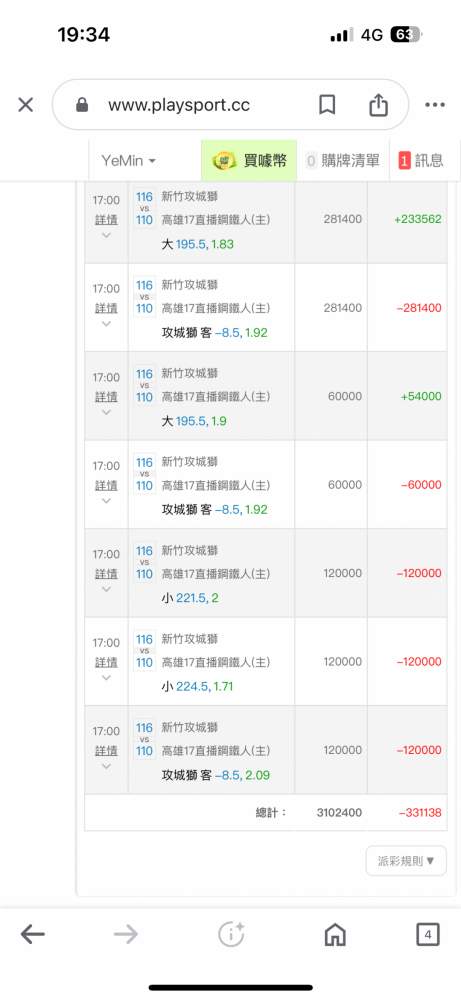Screen dimensions: 461x1000
Task: Open the 購牌清單 tab
Action: tap(342, 161)
